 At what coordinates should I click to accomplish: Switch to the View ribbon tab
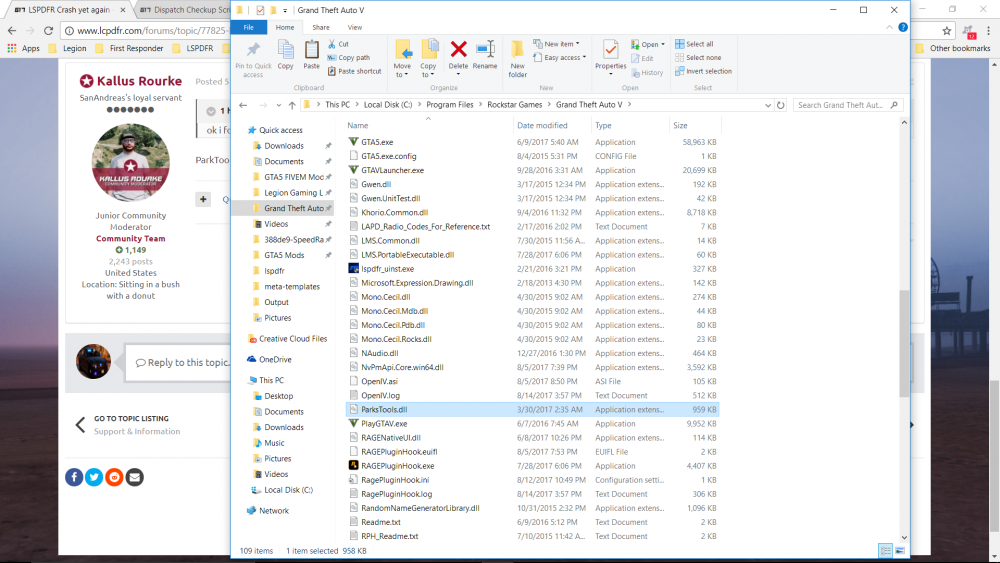[355, 27]
